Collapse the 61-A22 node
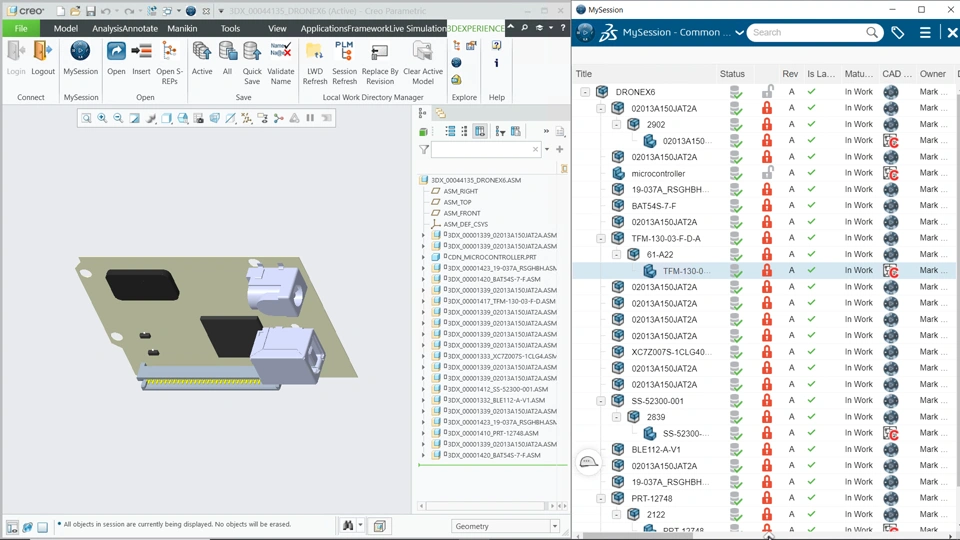 point(617,254)
